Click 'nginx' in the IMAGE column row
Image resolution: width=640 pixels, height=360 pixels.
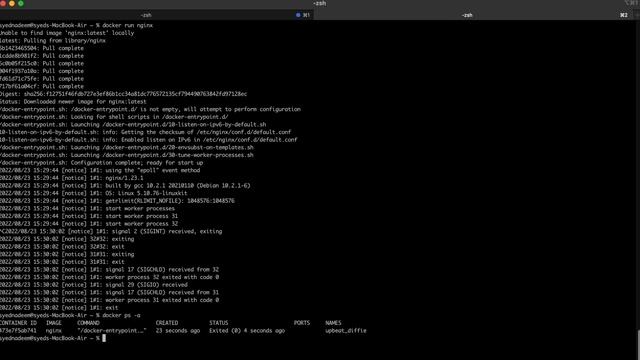53,331
